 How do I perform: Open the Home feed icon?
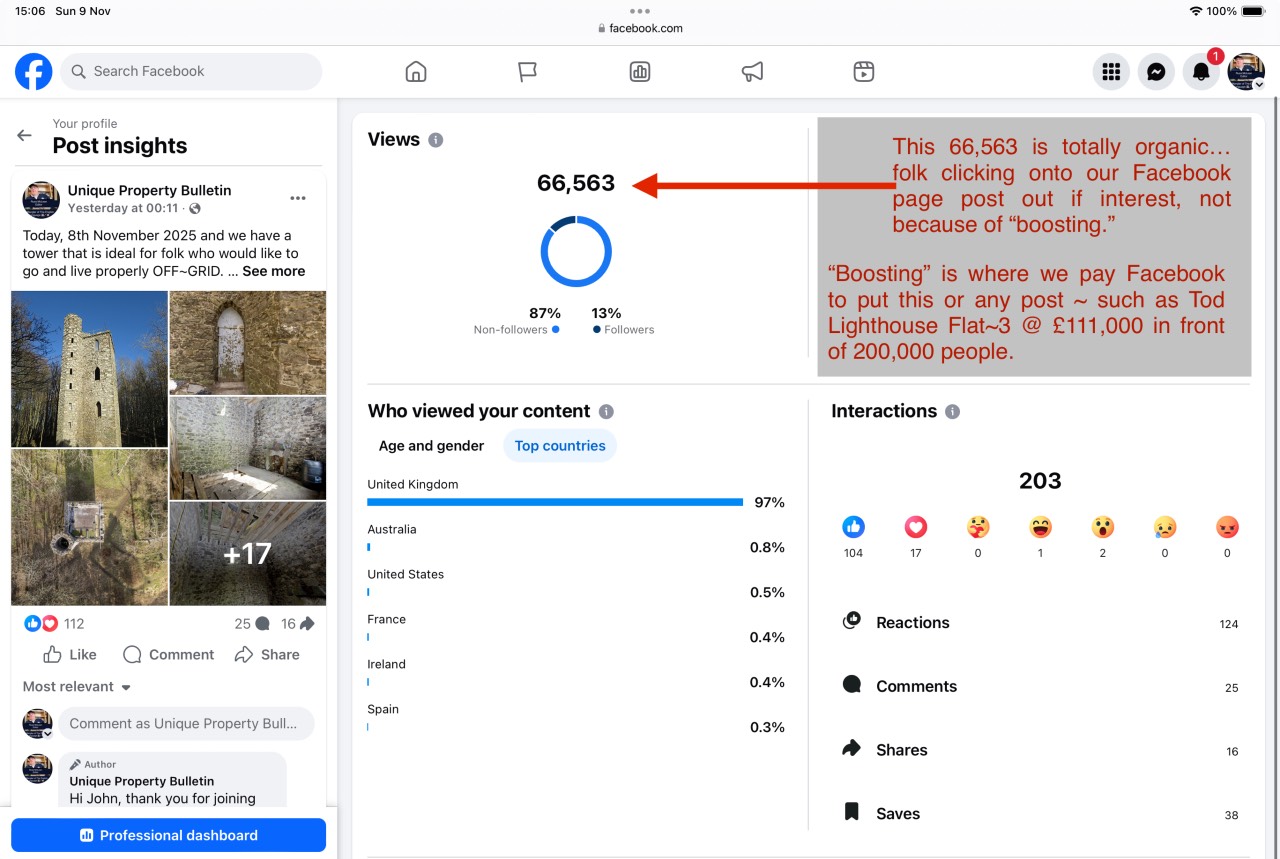(x=416, y=72)
